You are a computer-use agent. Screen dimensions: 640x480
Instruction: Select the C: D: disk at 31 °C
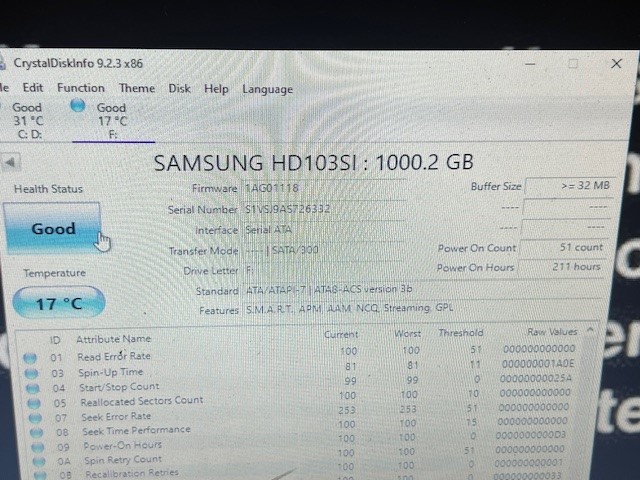(28, 121)
